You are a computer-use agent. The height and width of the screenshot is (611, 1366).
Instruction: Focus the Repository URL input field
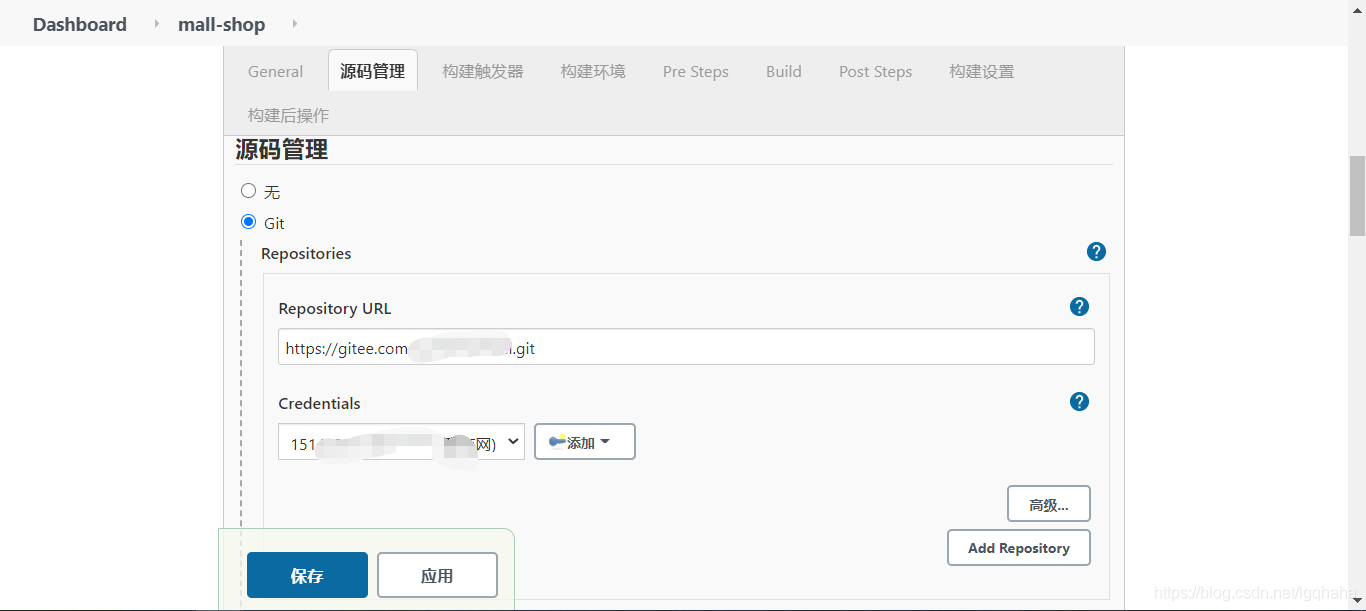click(x=686, y=347)
